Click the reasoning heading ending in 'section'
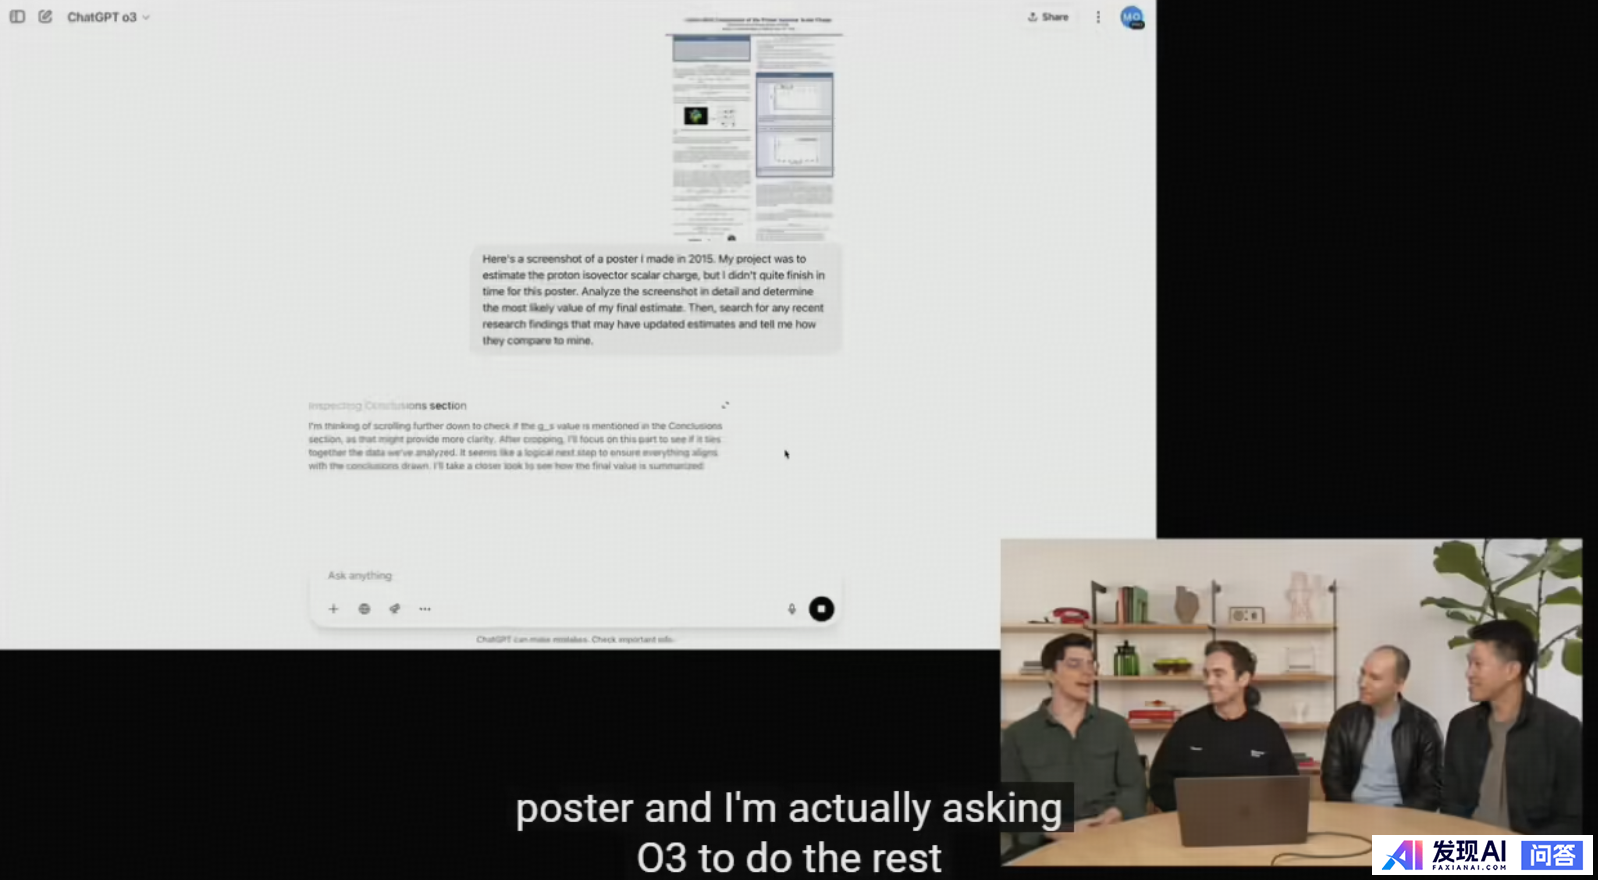This screenshot has height=880, width=1598. pyautogui.click(x=387, y=406)
